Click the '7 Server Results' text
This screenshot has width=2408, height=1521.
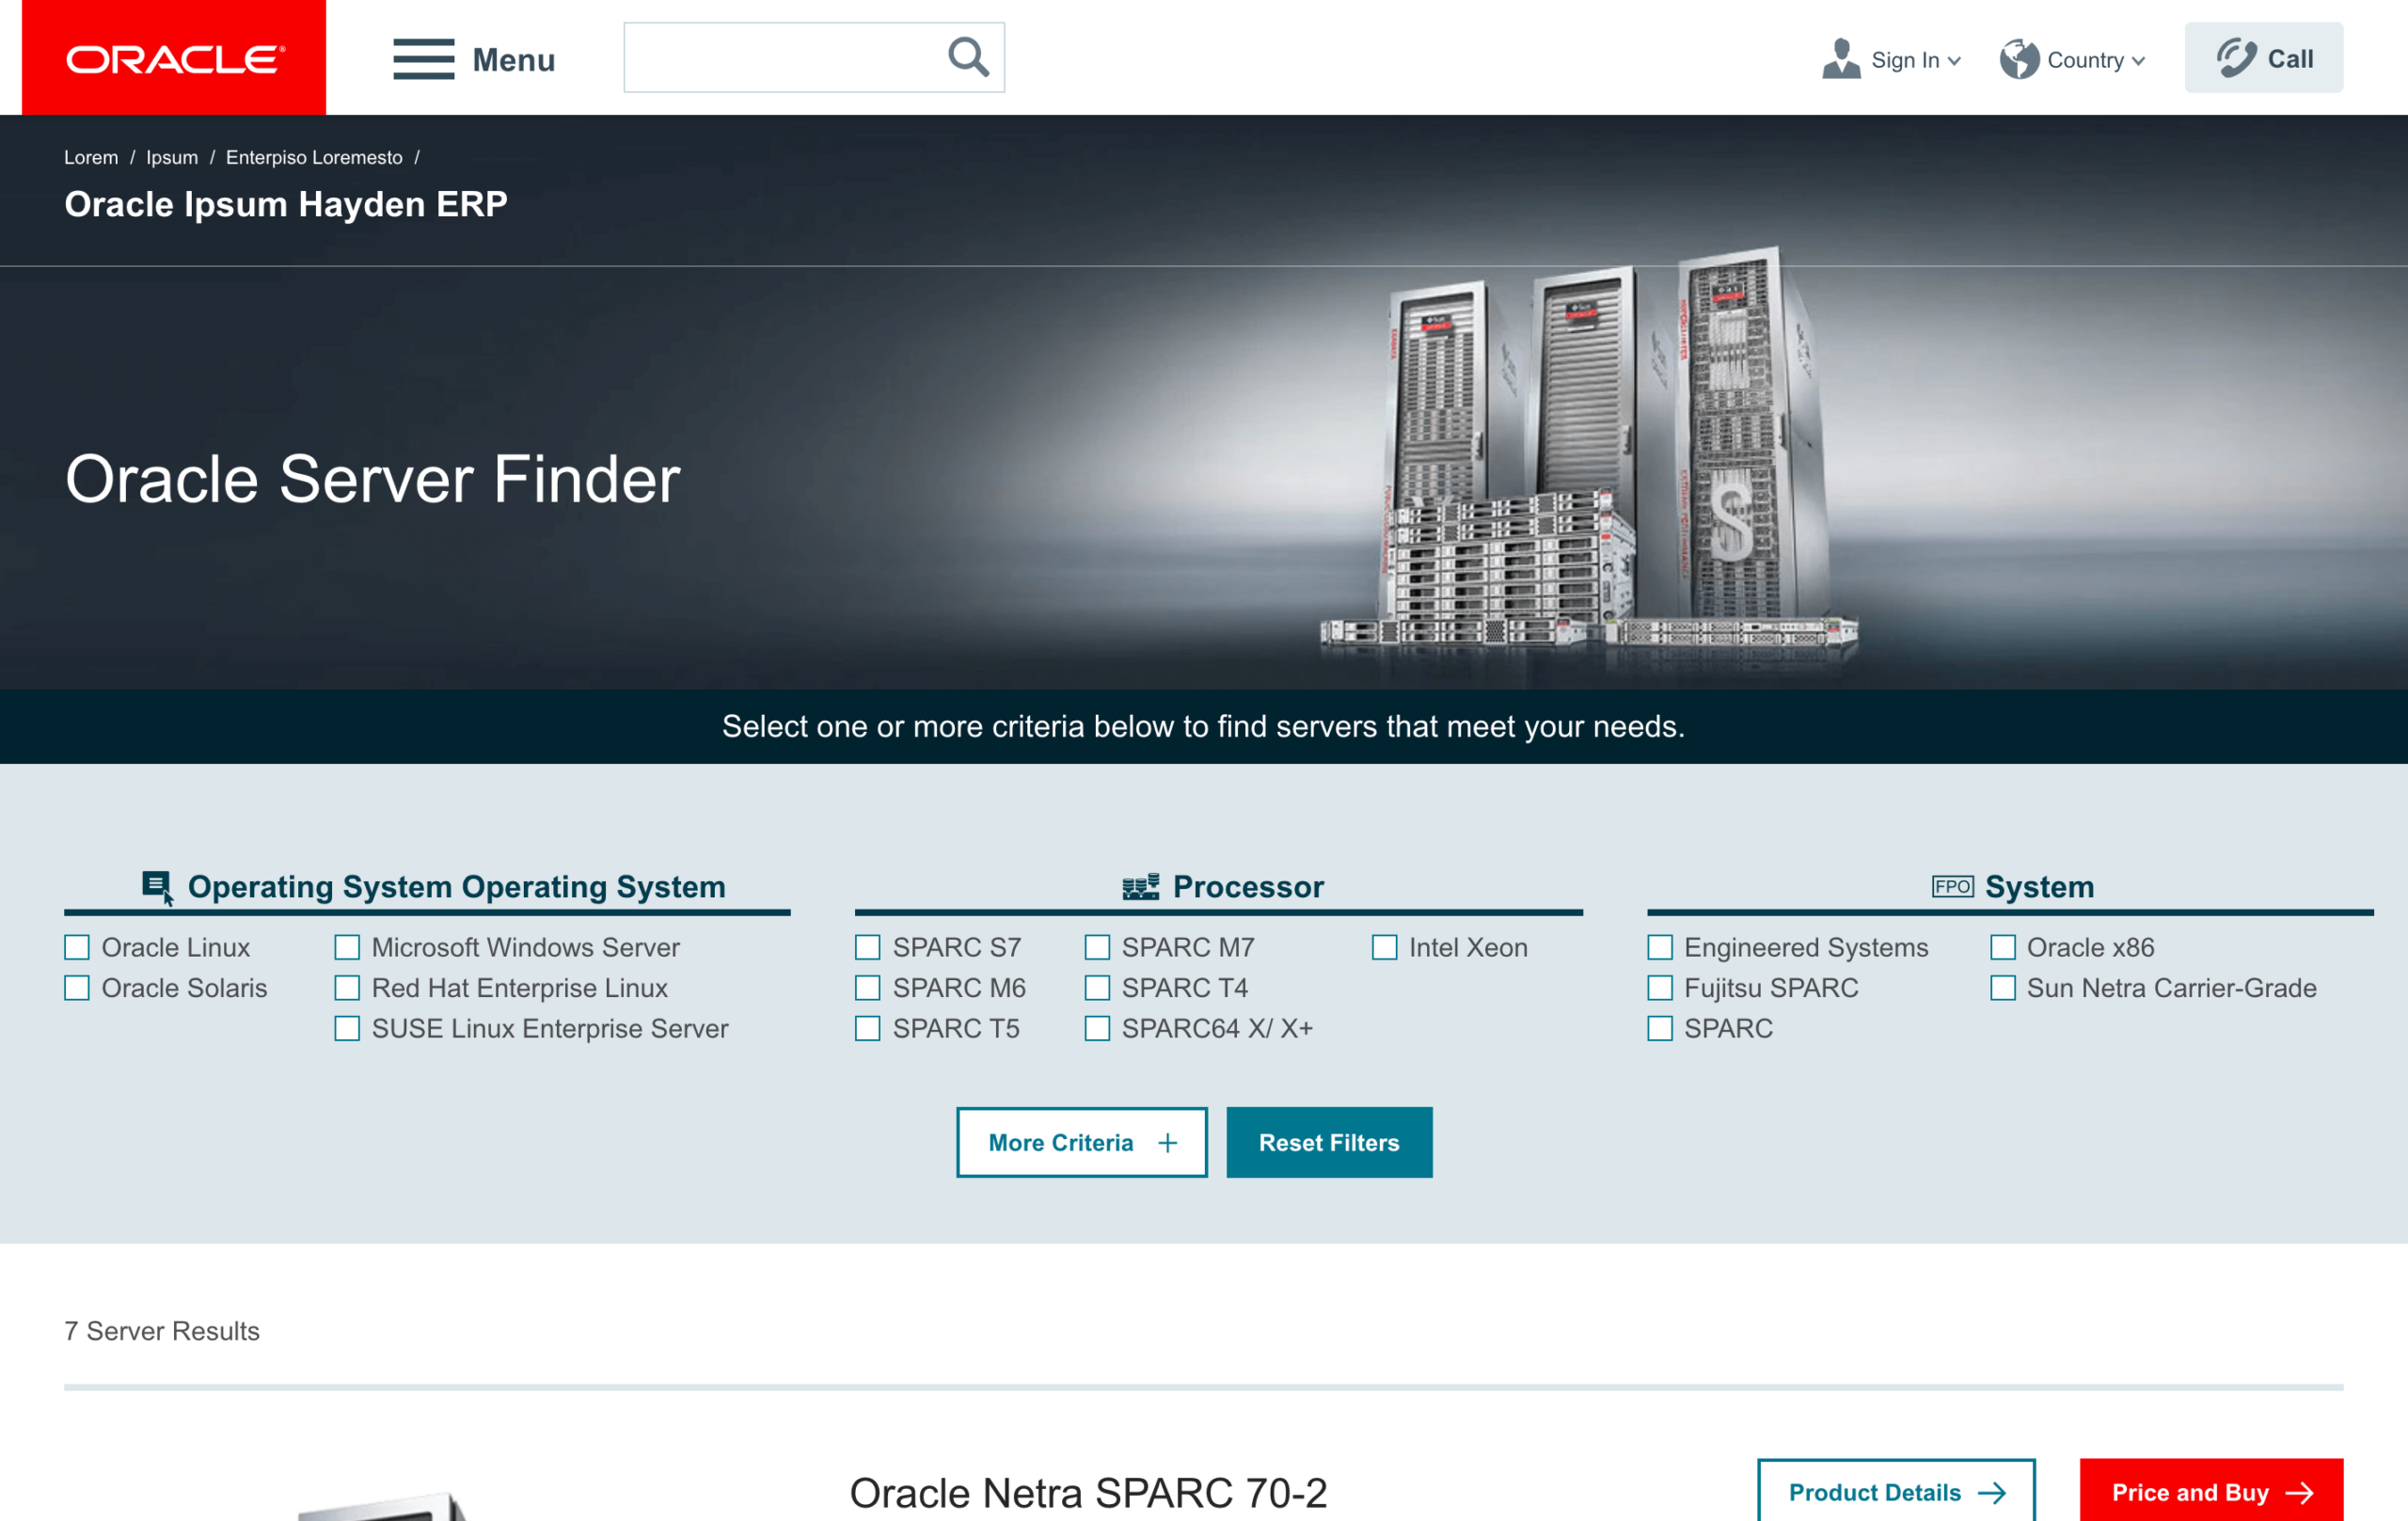tap(162, 1331)
